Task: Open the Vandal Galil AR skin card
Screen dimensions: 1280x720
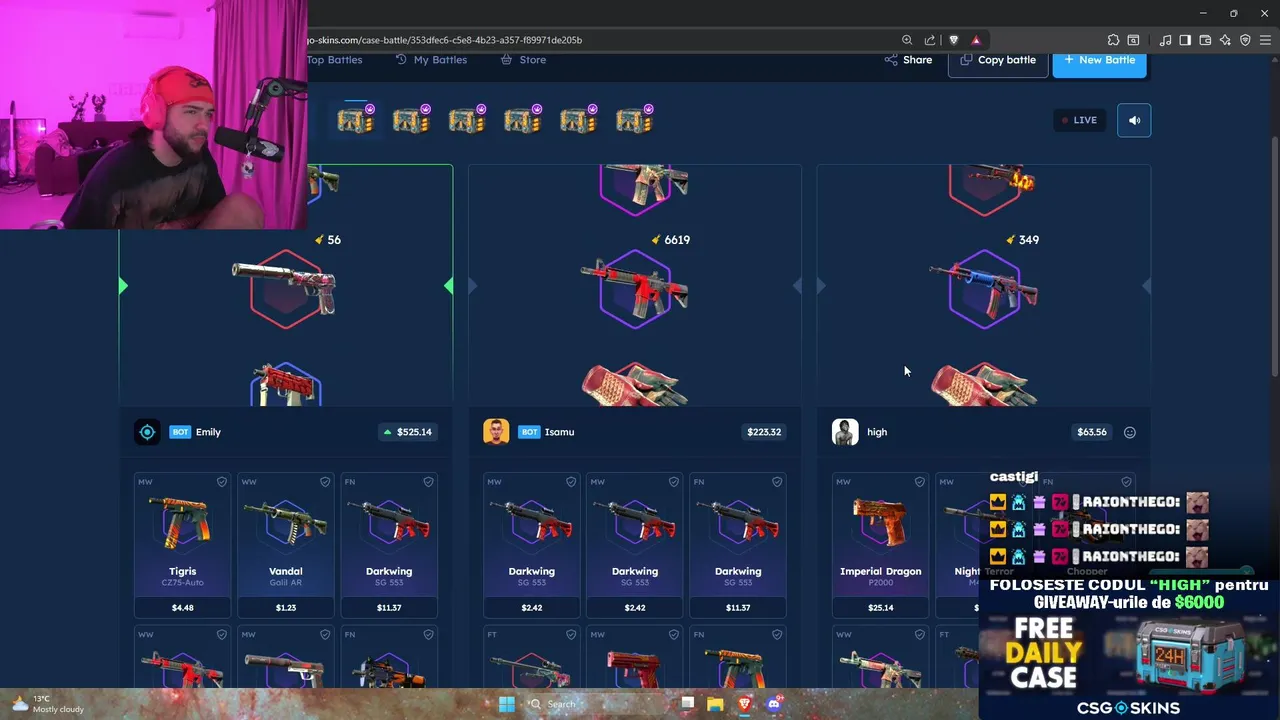Action: coord(286,545)
